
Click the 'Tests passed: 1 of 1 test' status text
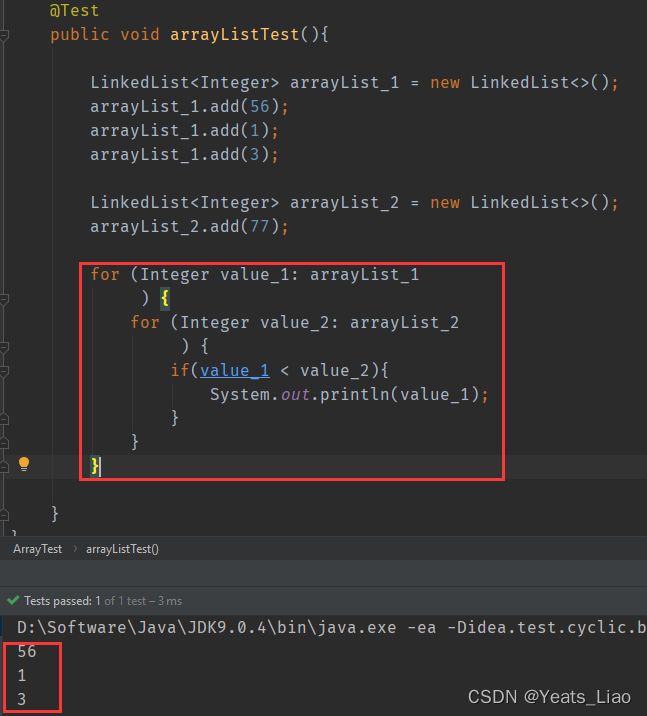pyautogui.click(x=103, y=600)
